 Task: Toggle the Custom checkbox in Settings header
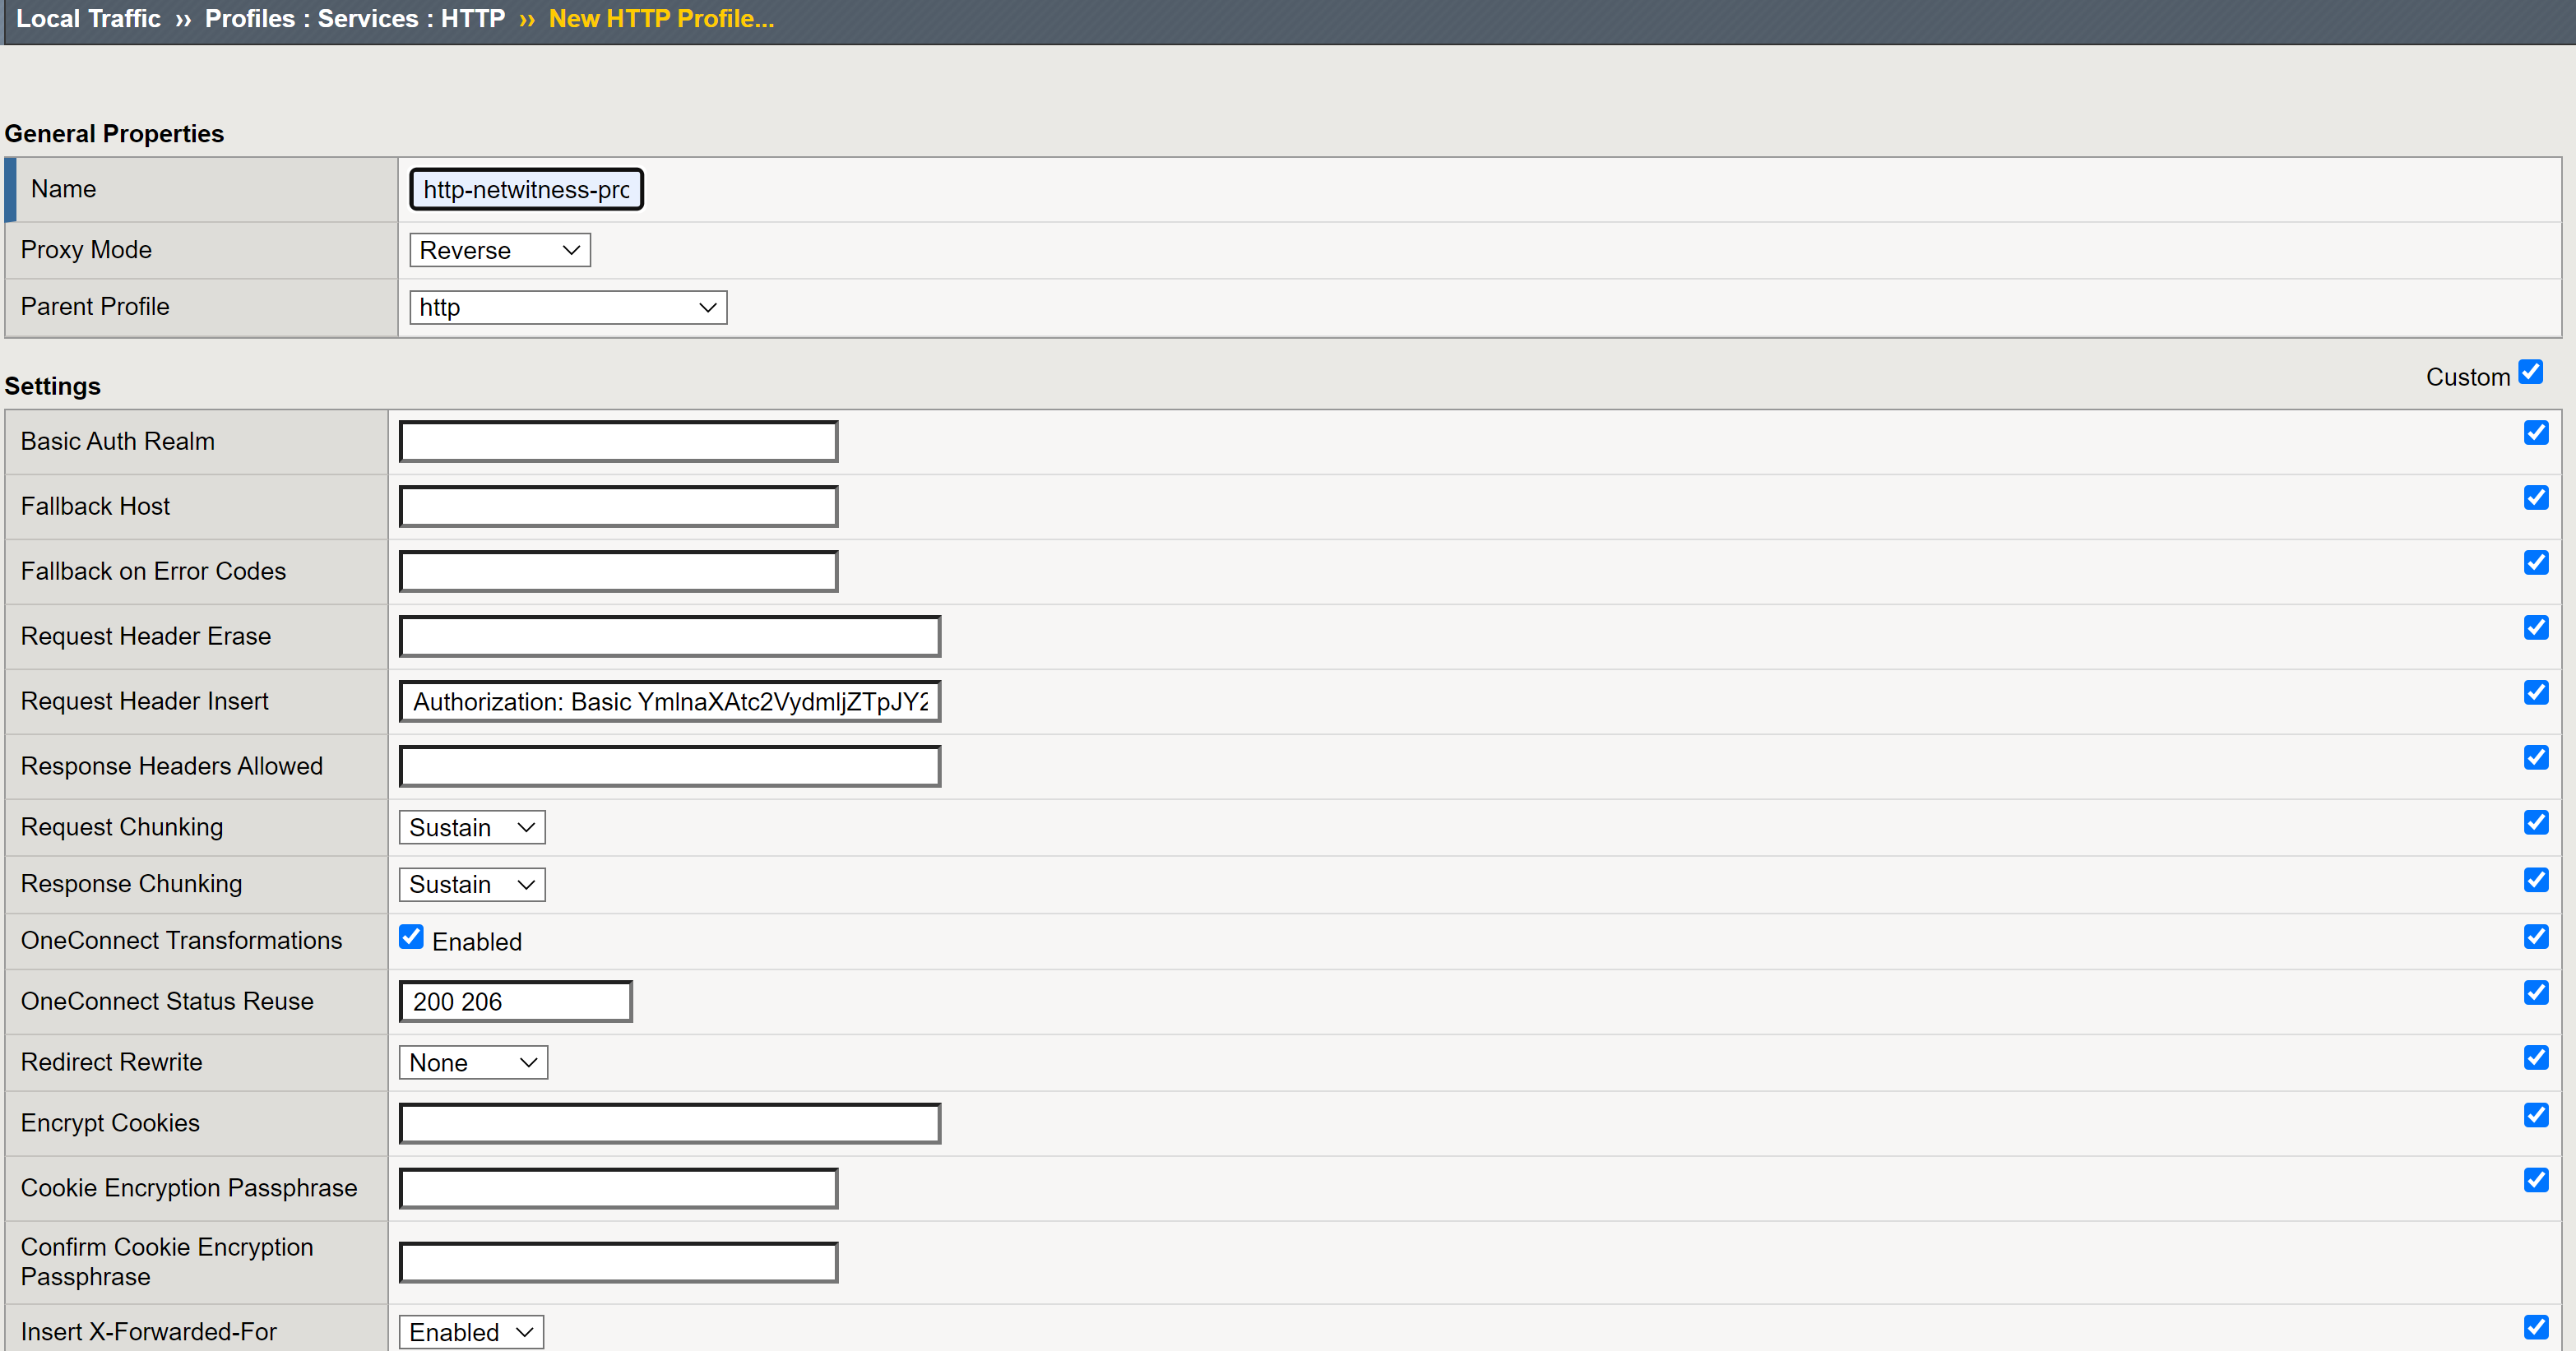pyautogui.click(x=2530, y=373)
